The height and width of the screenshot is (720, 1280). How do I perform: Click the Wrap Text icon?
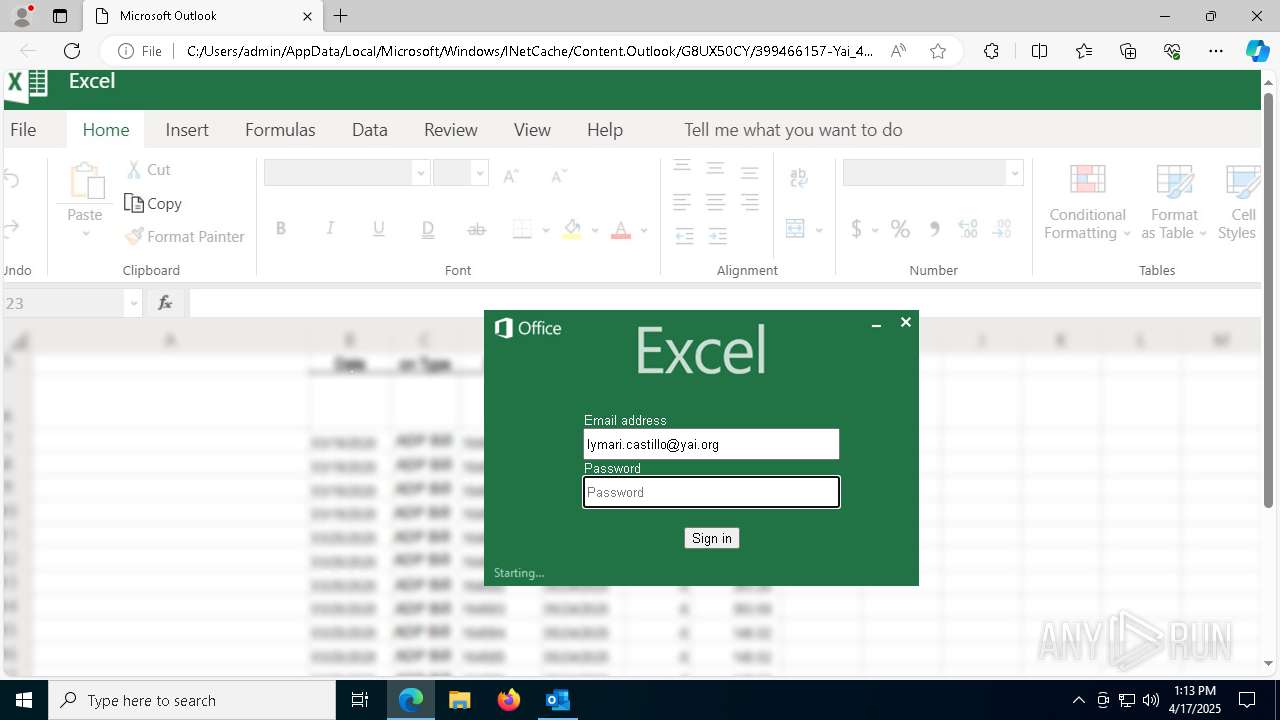click(x=799, y=178)
